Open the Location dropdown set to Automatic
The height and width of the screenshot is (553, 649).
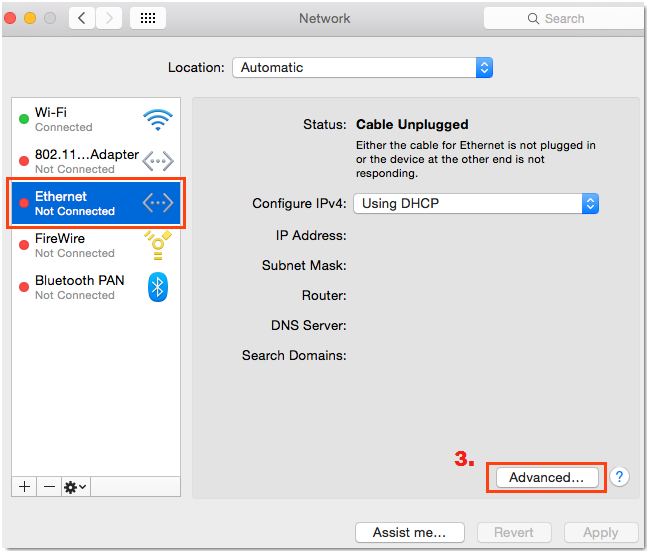(362, 68)
